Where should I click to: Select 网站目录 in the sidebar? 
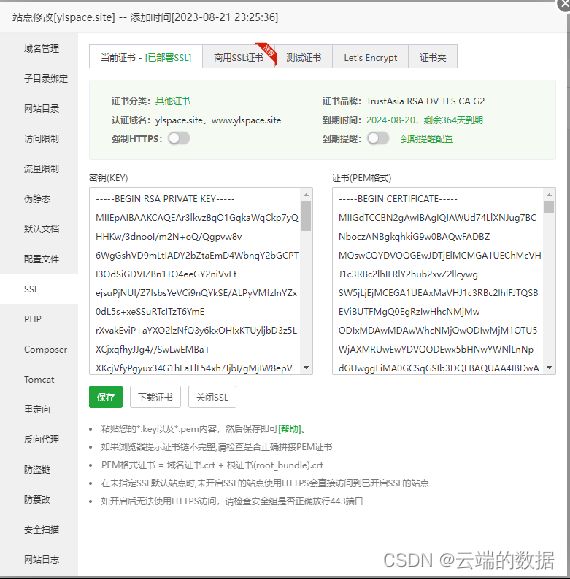pos(41,109)
